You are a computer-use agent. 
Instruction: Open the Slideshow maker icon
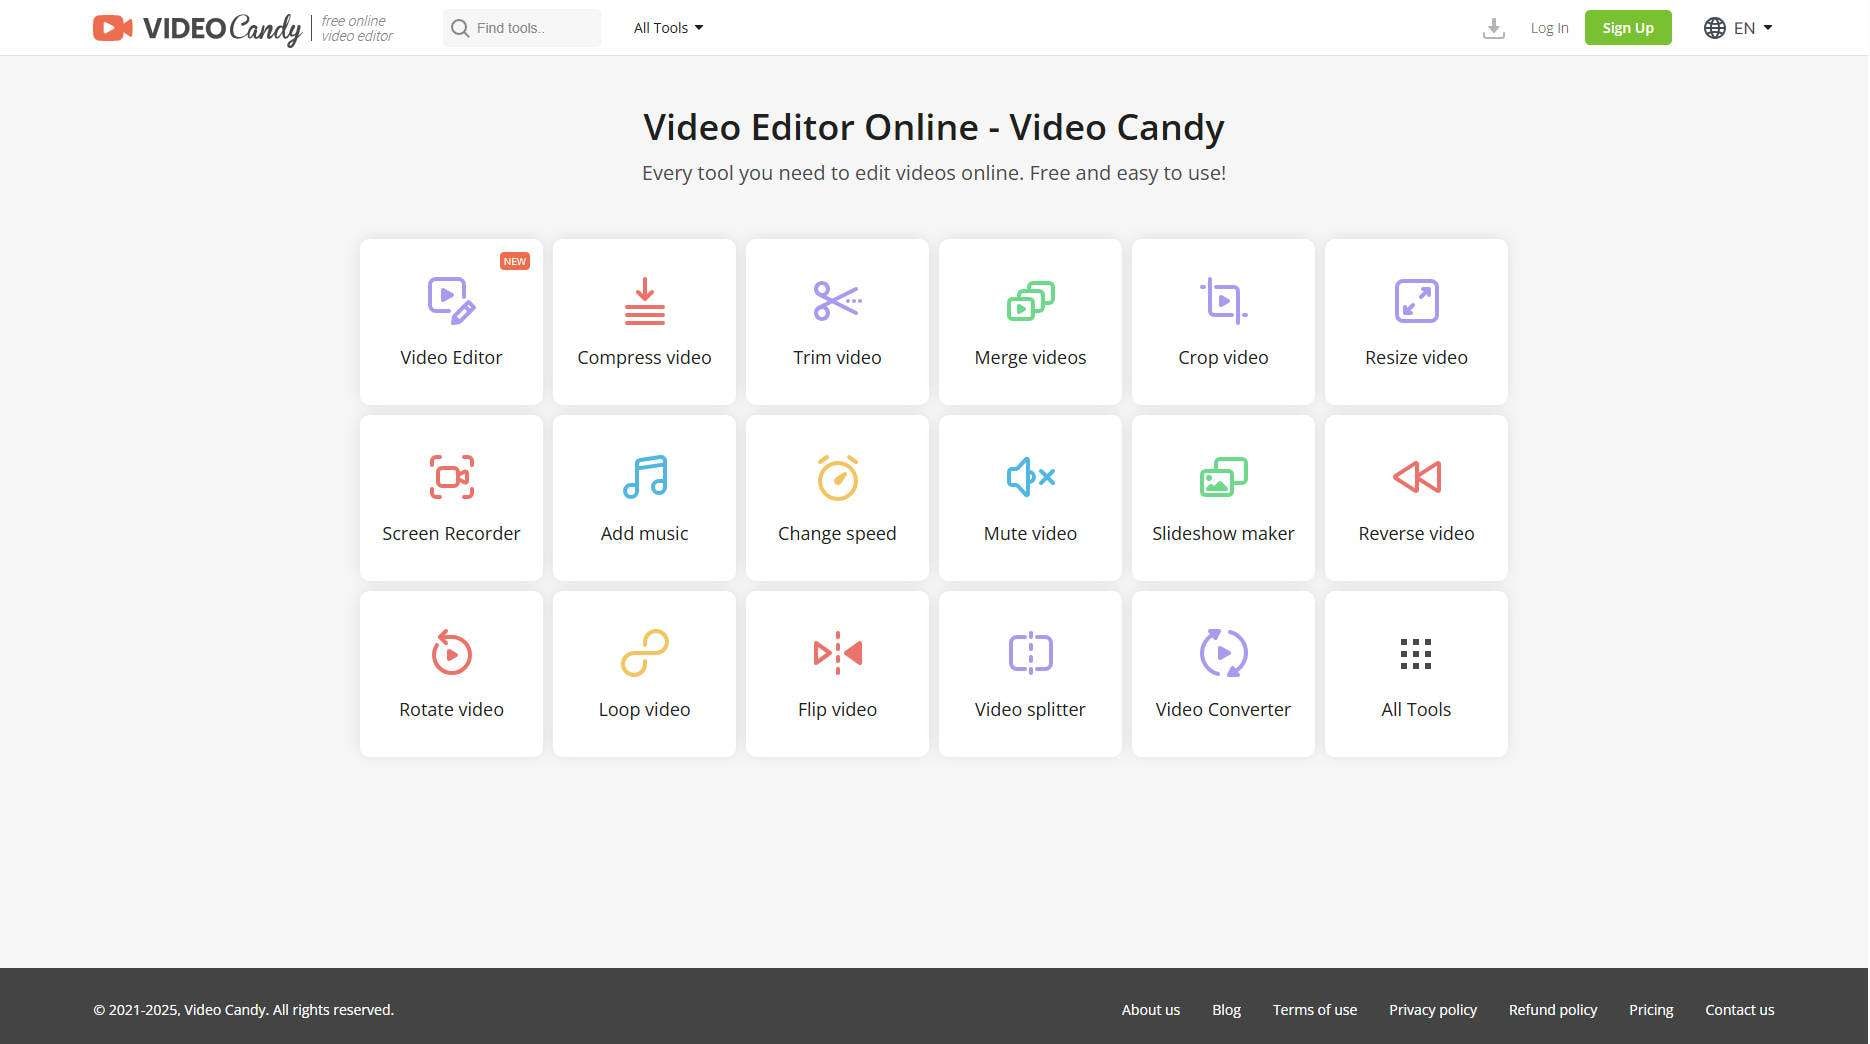pyautogui.click(x=1223, y=477)
